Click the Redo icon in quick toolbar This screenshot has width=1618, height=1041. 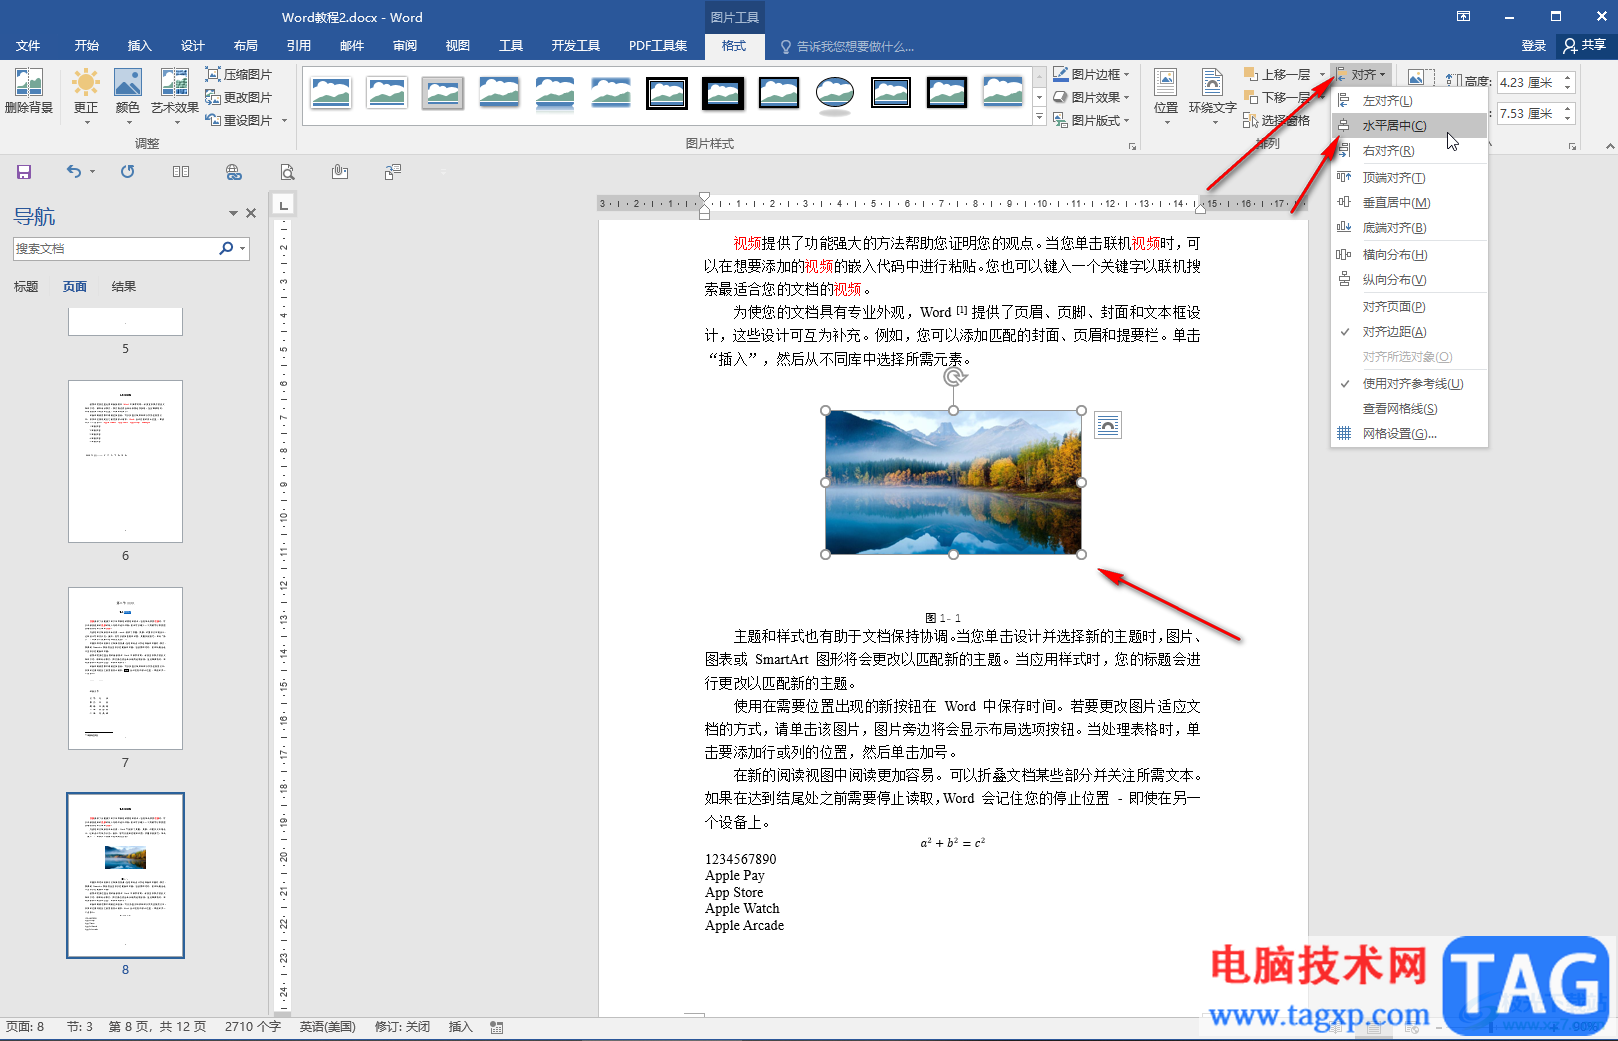128,172
